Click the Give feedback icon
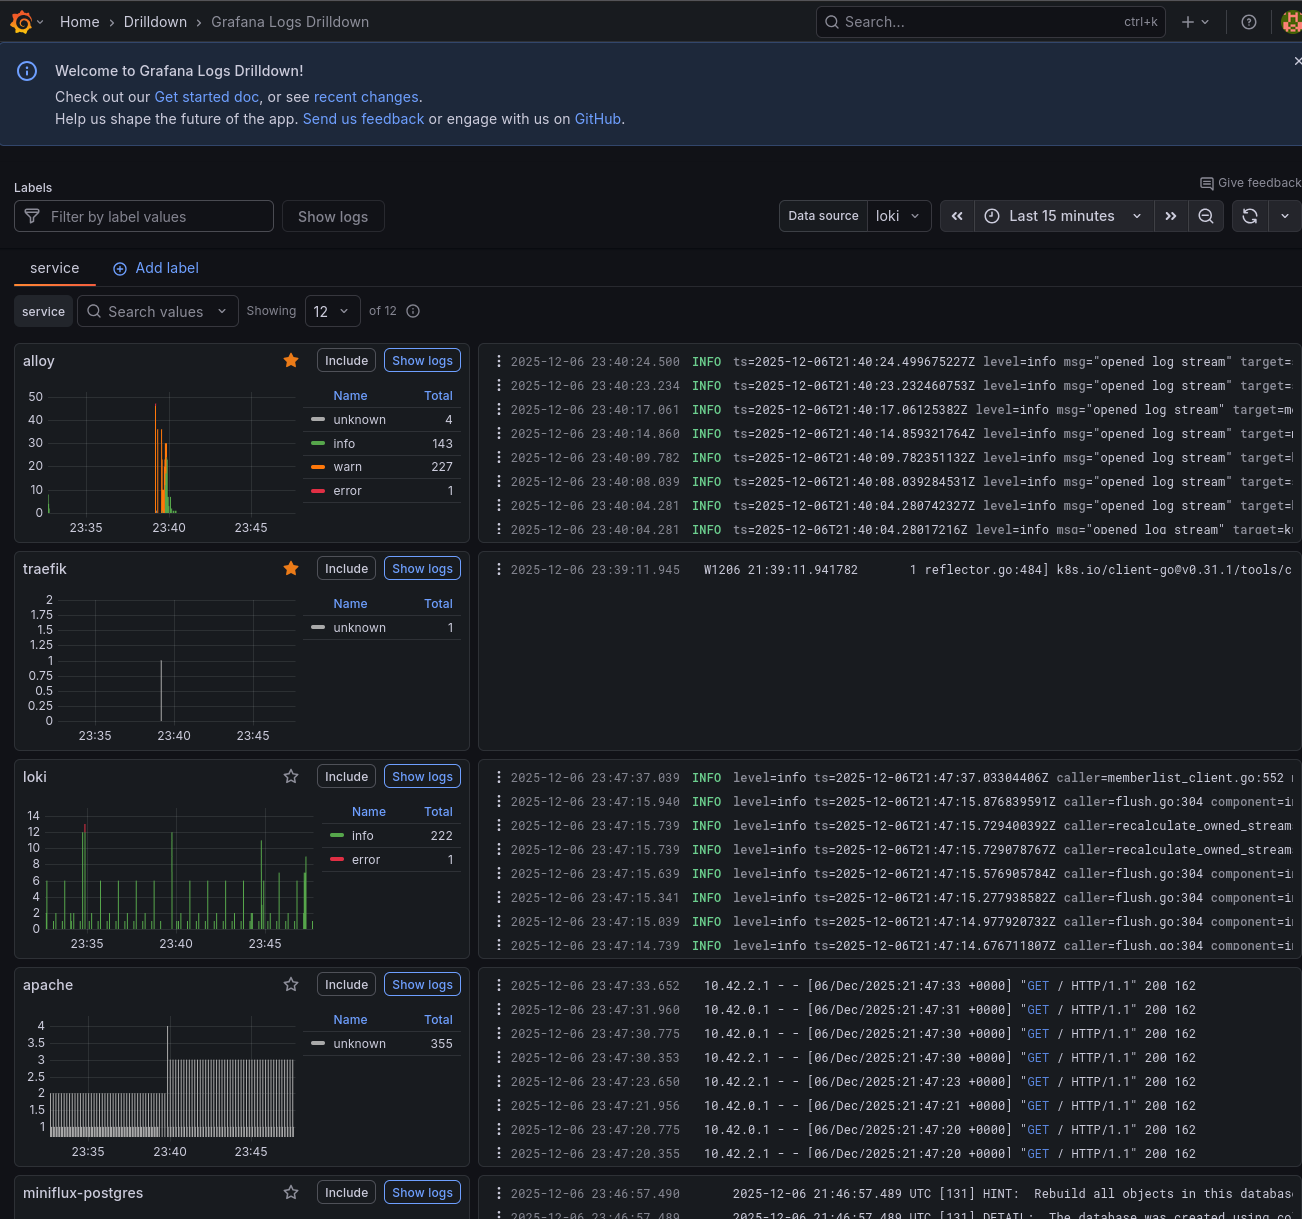 coord(1207,183)
